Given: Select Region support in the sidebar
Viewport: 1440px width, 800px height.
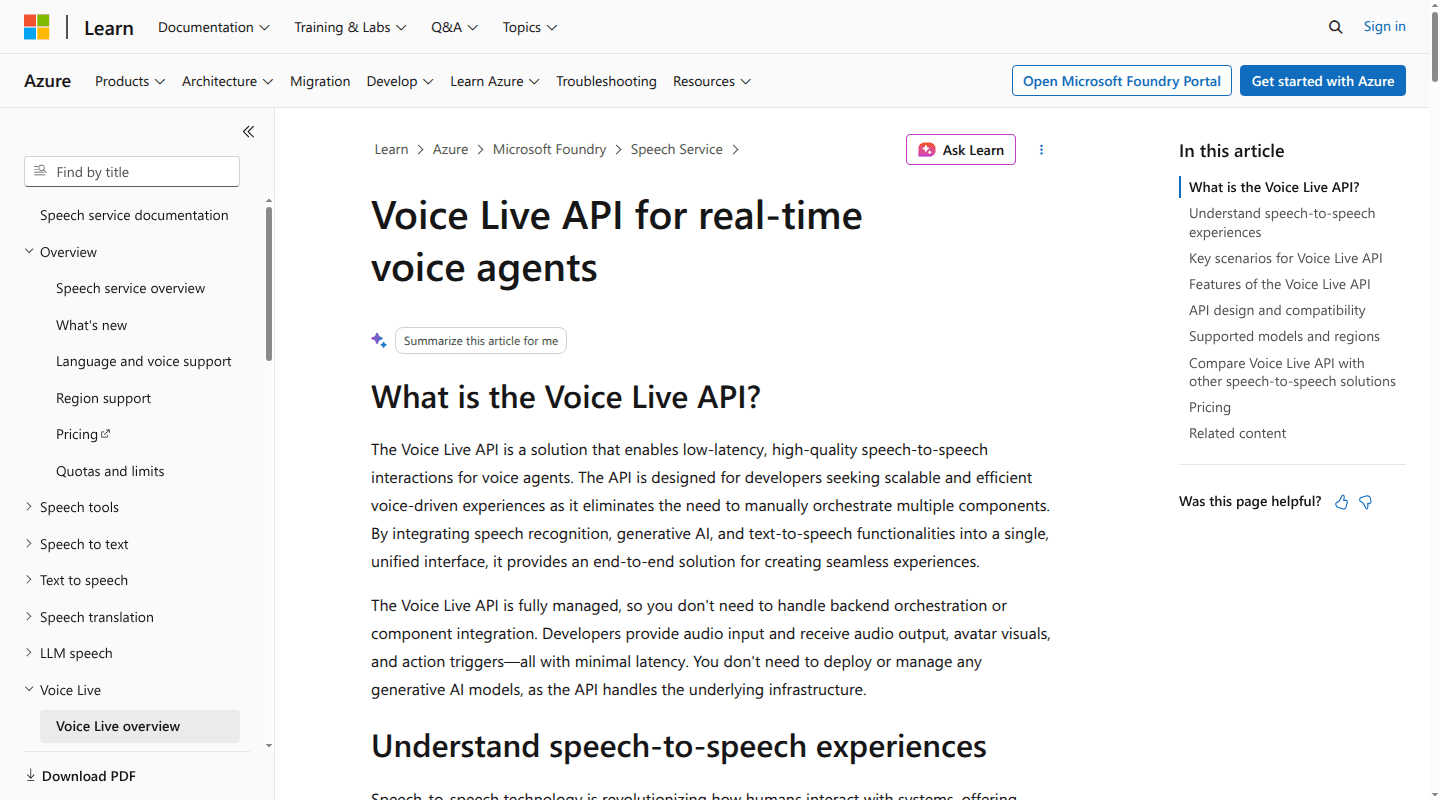Looking at the screenshot, I should point(103,398).
